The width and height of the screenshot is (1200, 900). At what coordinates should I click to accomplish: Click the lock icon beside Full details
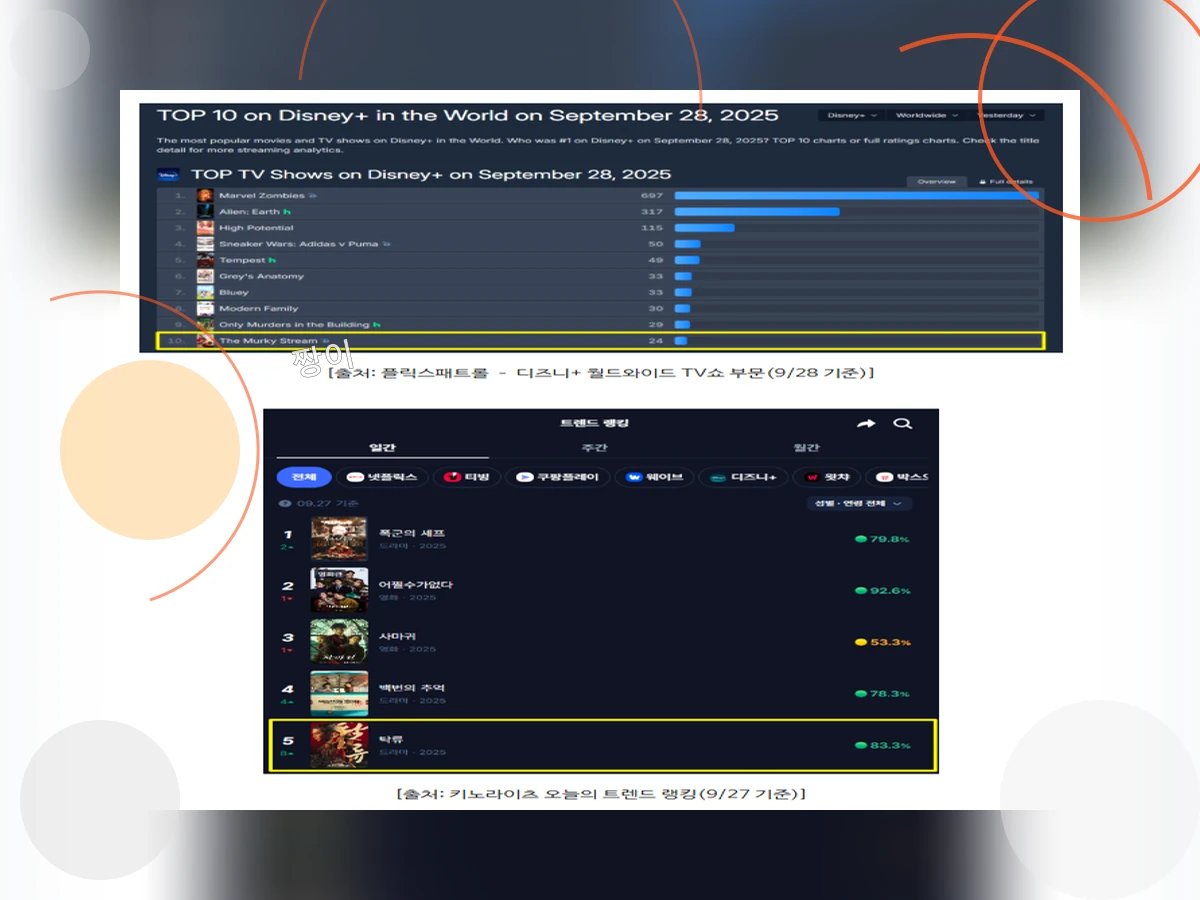(x=982, y=182)
